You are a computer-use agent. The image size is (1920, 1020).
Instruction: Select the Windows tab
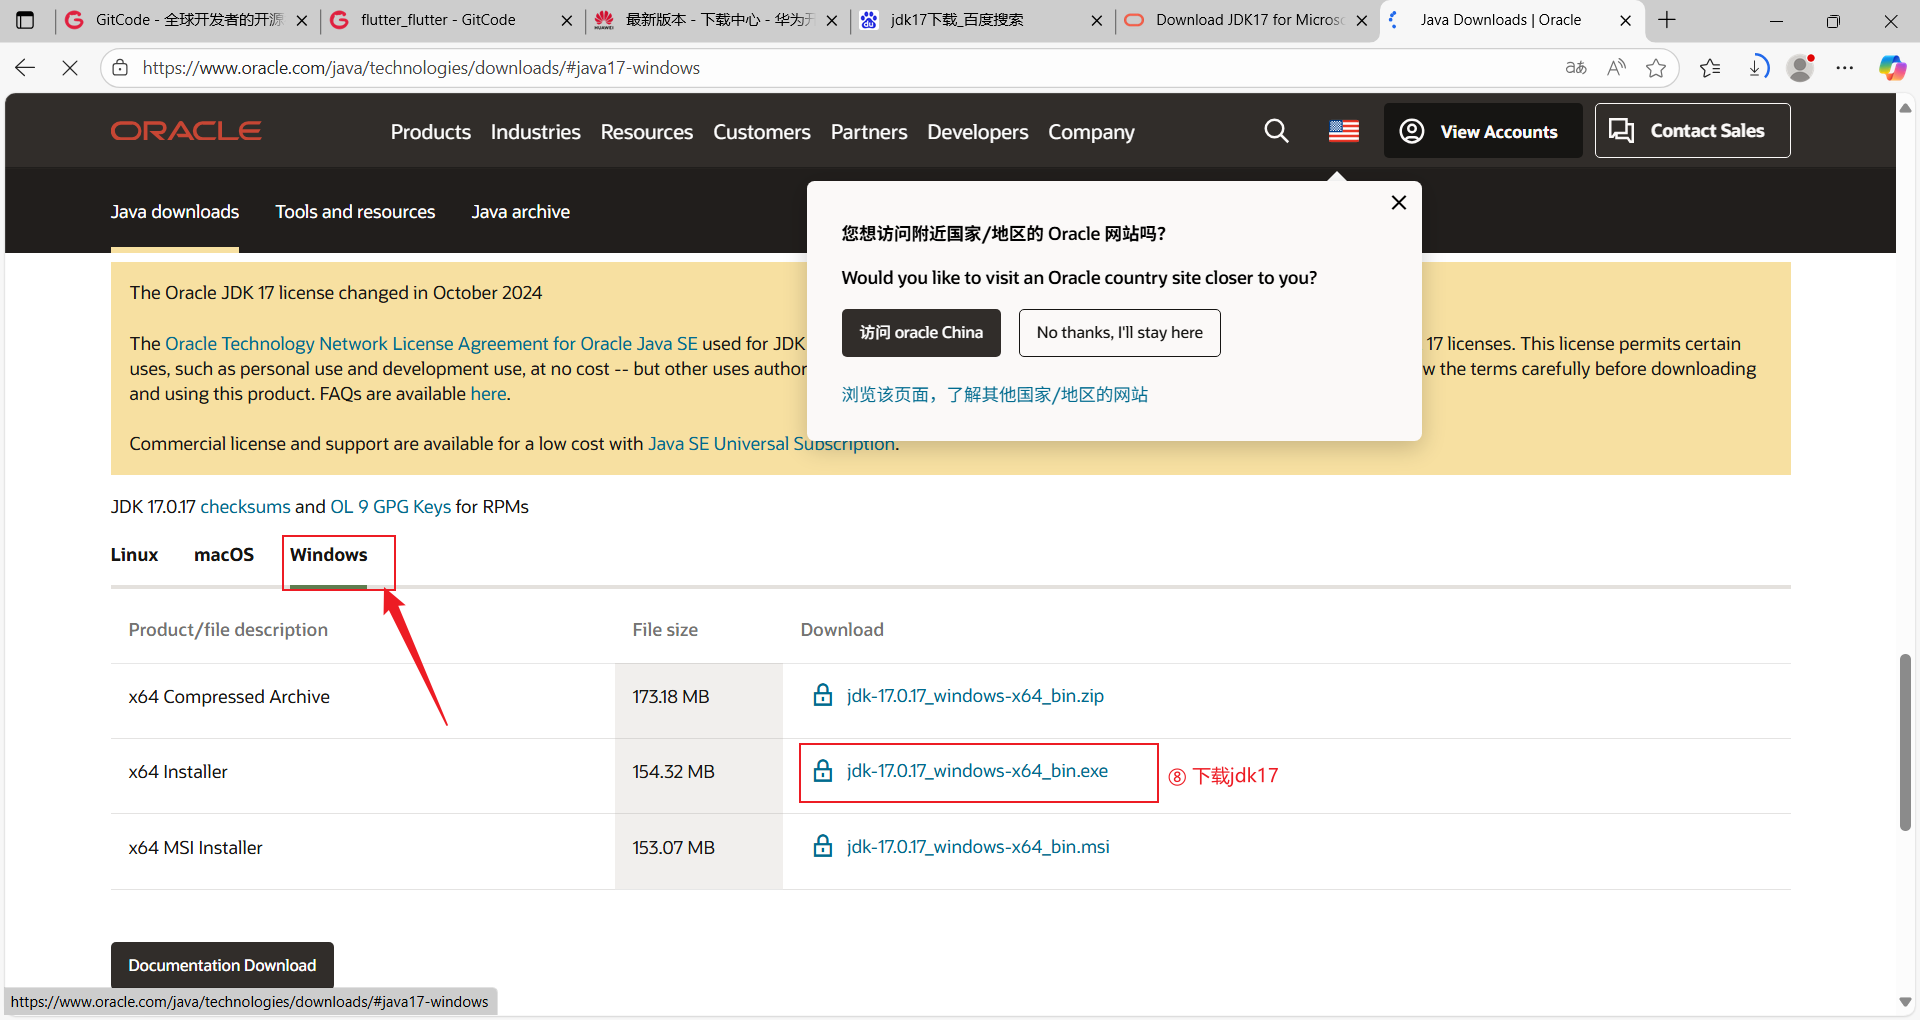[329, 555]
